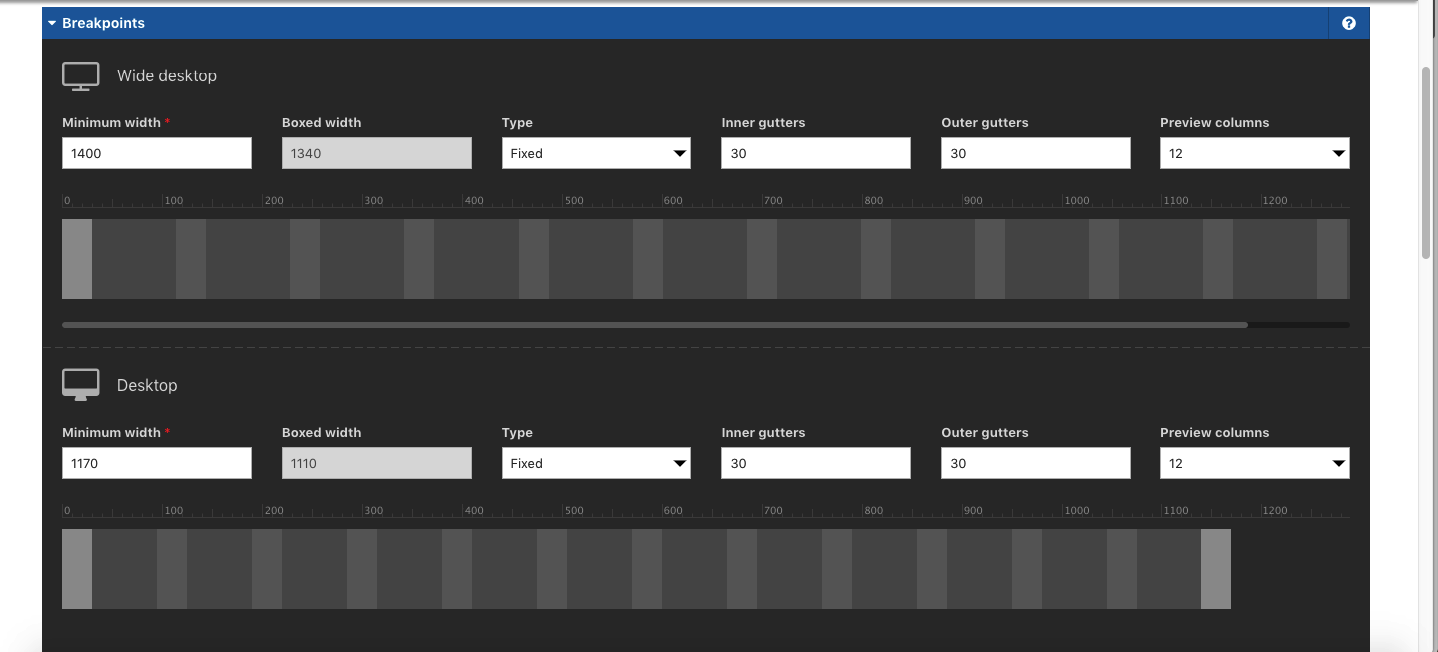The height and width of the screenshot is (652, 1438).
Task: Click the Desktop monitor icon
Action: [x=81, y=385]
